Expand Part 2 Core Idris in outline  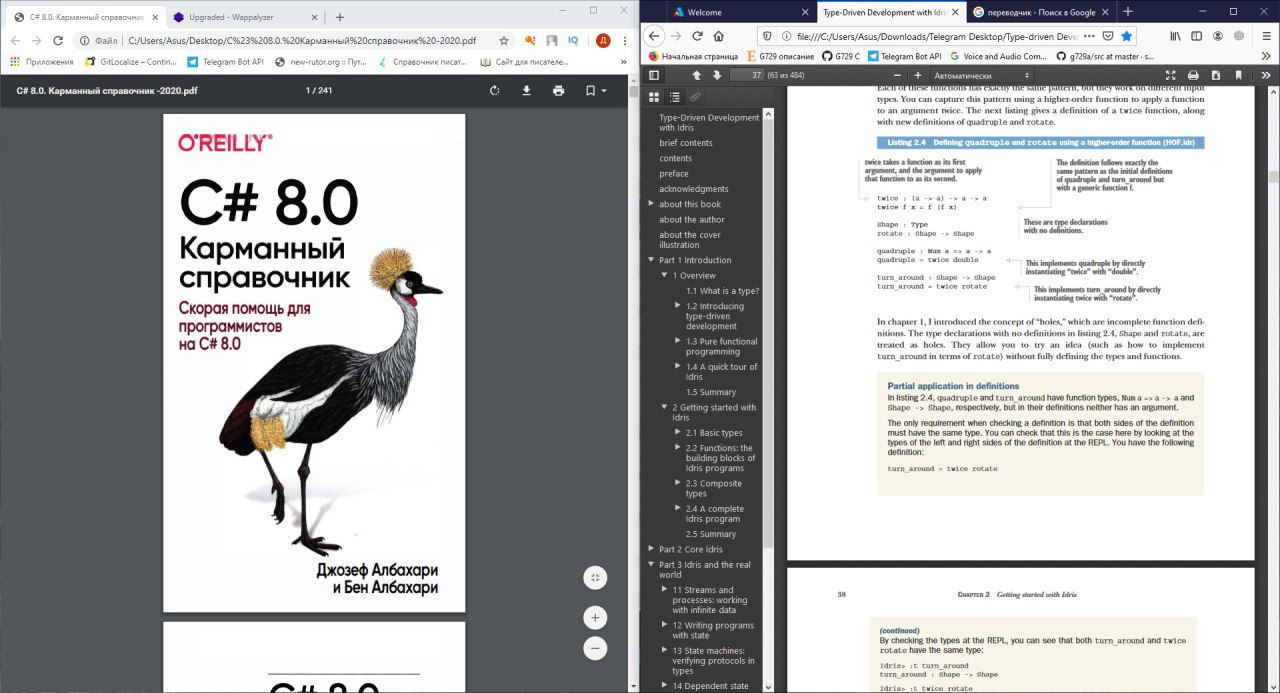(652, 549)
